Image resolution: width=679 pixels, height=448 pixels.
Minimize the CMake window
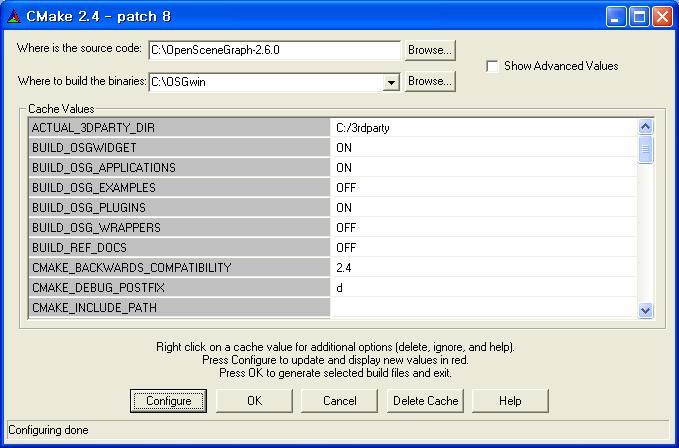pyautogui.click(x=615, y=17)
